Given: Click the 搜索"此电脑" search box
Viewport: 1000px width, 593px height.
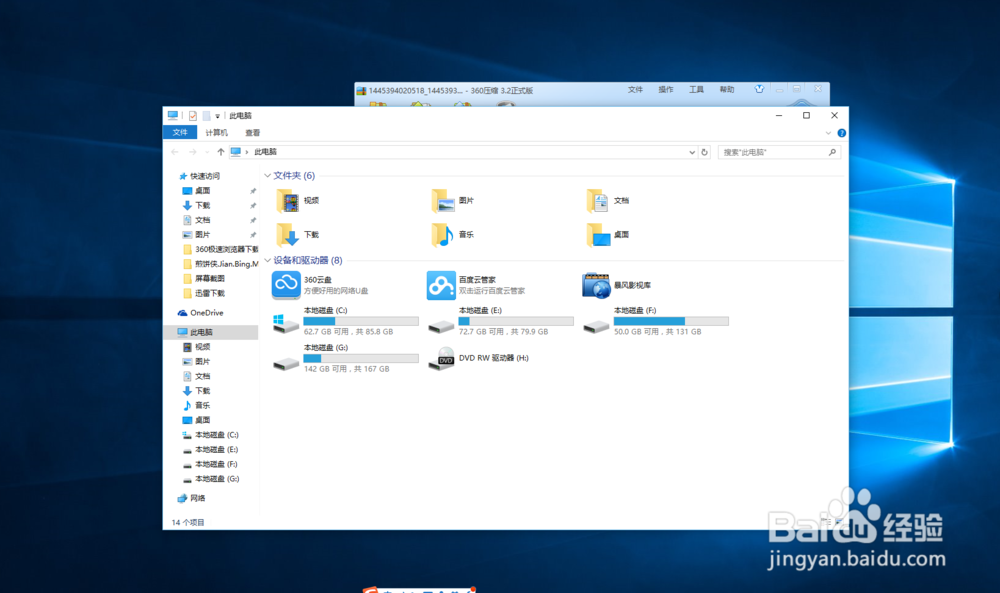Looking at the screenshot, I should click(x=779, y=151).
